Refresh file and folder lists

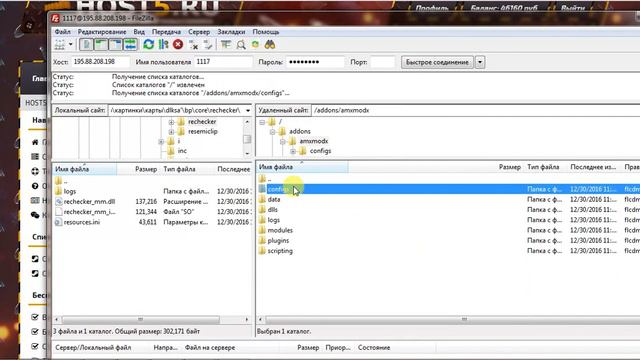[x=149, y=44]
